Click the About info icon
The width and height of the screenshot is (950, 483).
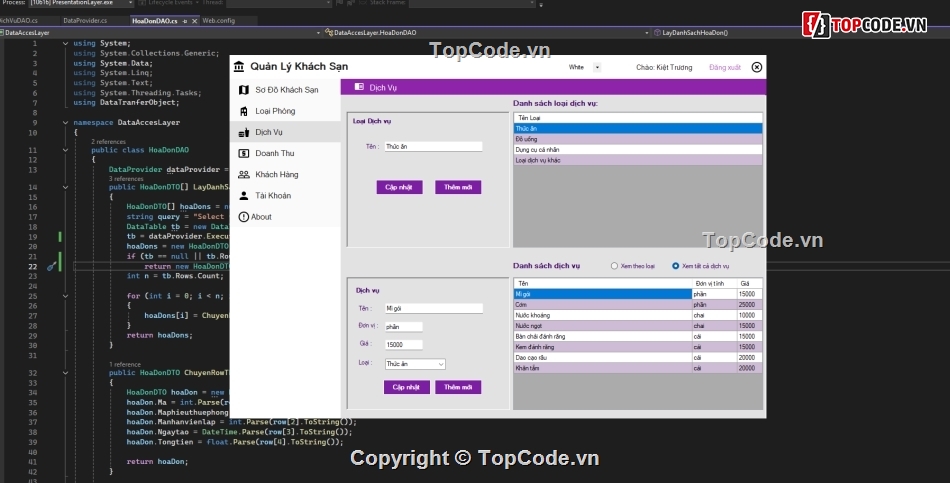click(243, 216)
